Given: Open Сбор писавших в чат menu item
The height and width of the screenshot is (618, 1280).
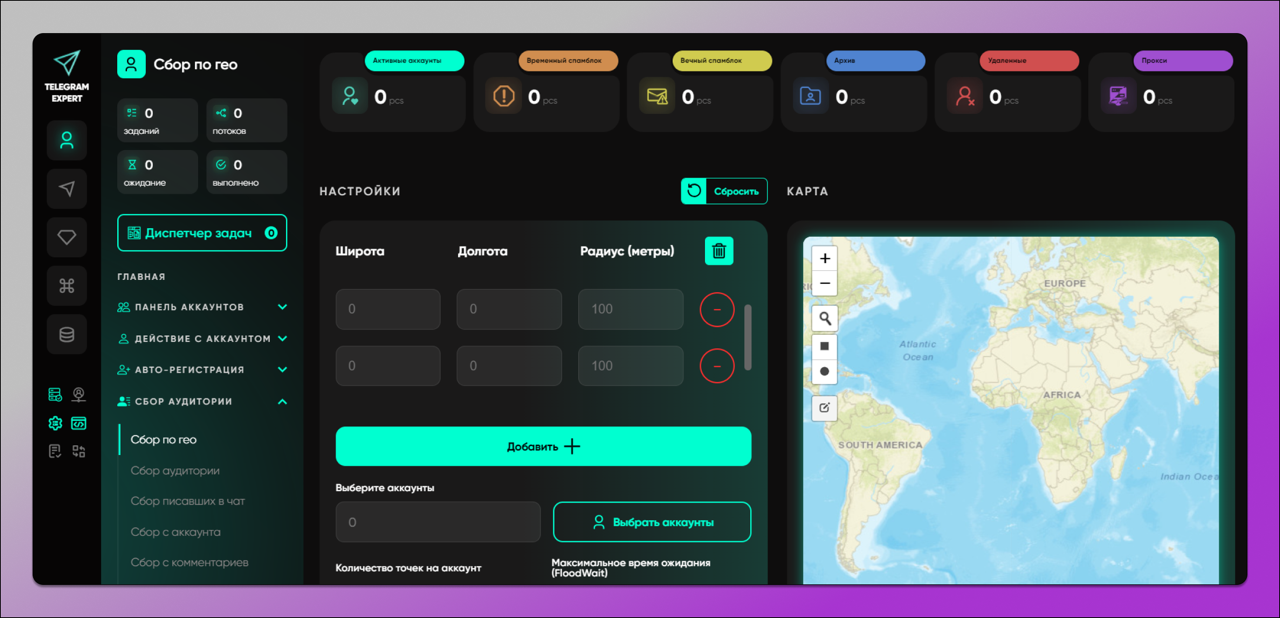Looking at the screenshot, I should [x=187, y=501].
